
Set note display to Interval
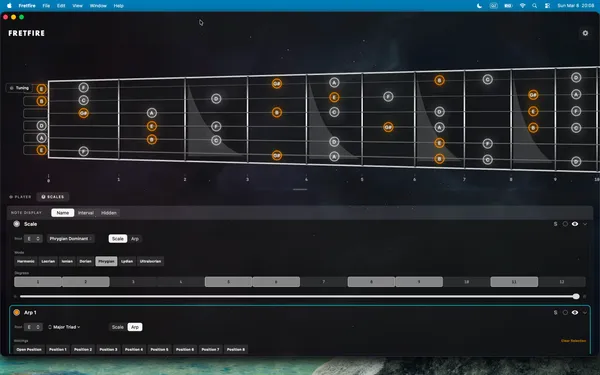86,213
